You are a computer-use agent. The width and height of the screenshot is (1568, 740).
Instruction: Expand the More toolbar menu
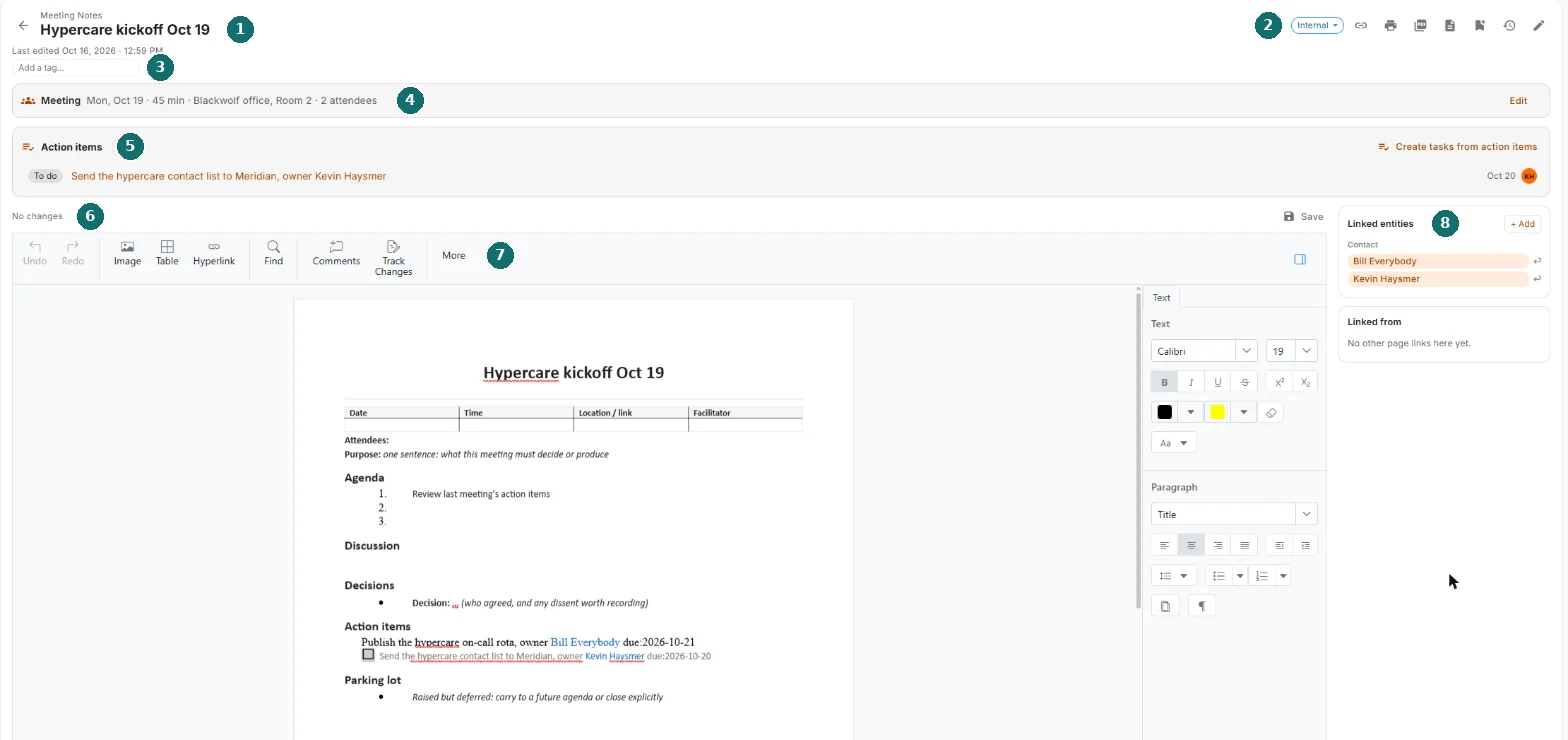454,256
